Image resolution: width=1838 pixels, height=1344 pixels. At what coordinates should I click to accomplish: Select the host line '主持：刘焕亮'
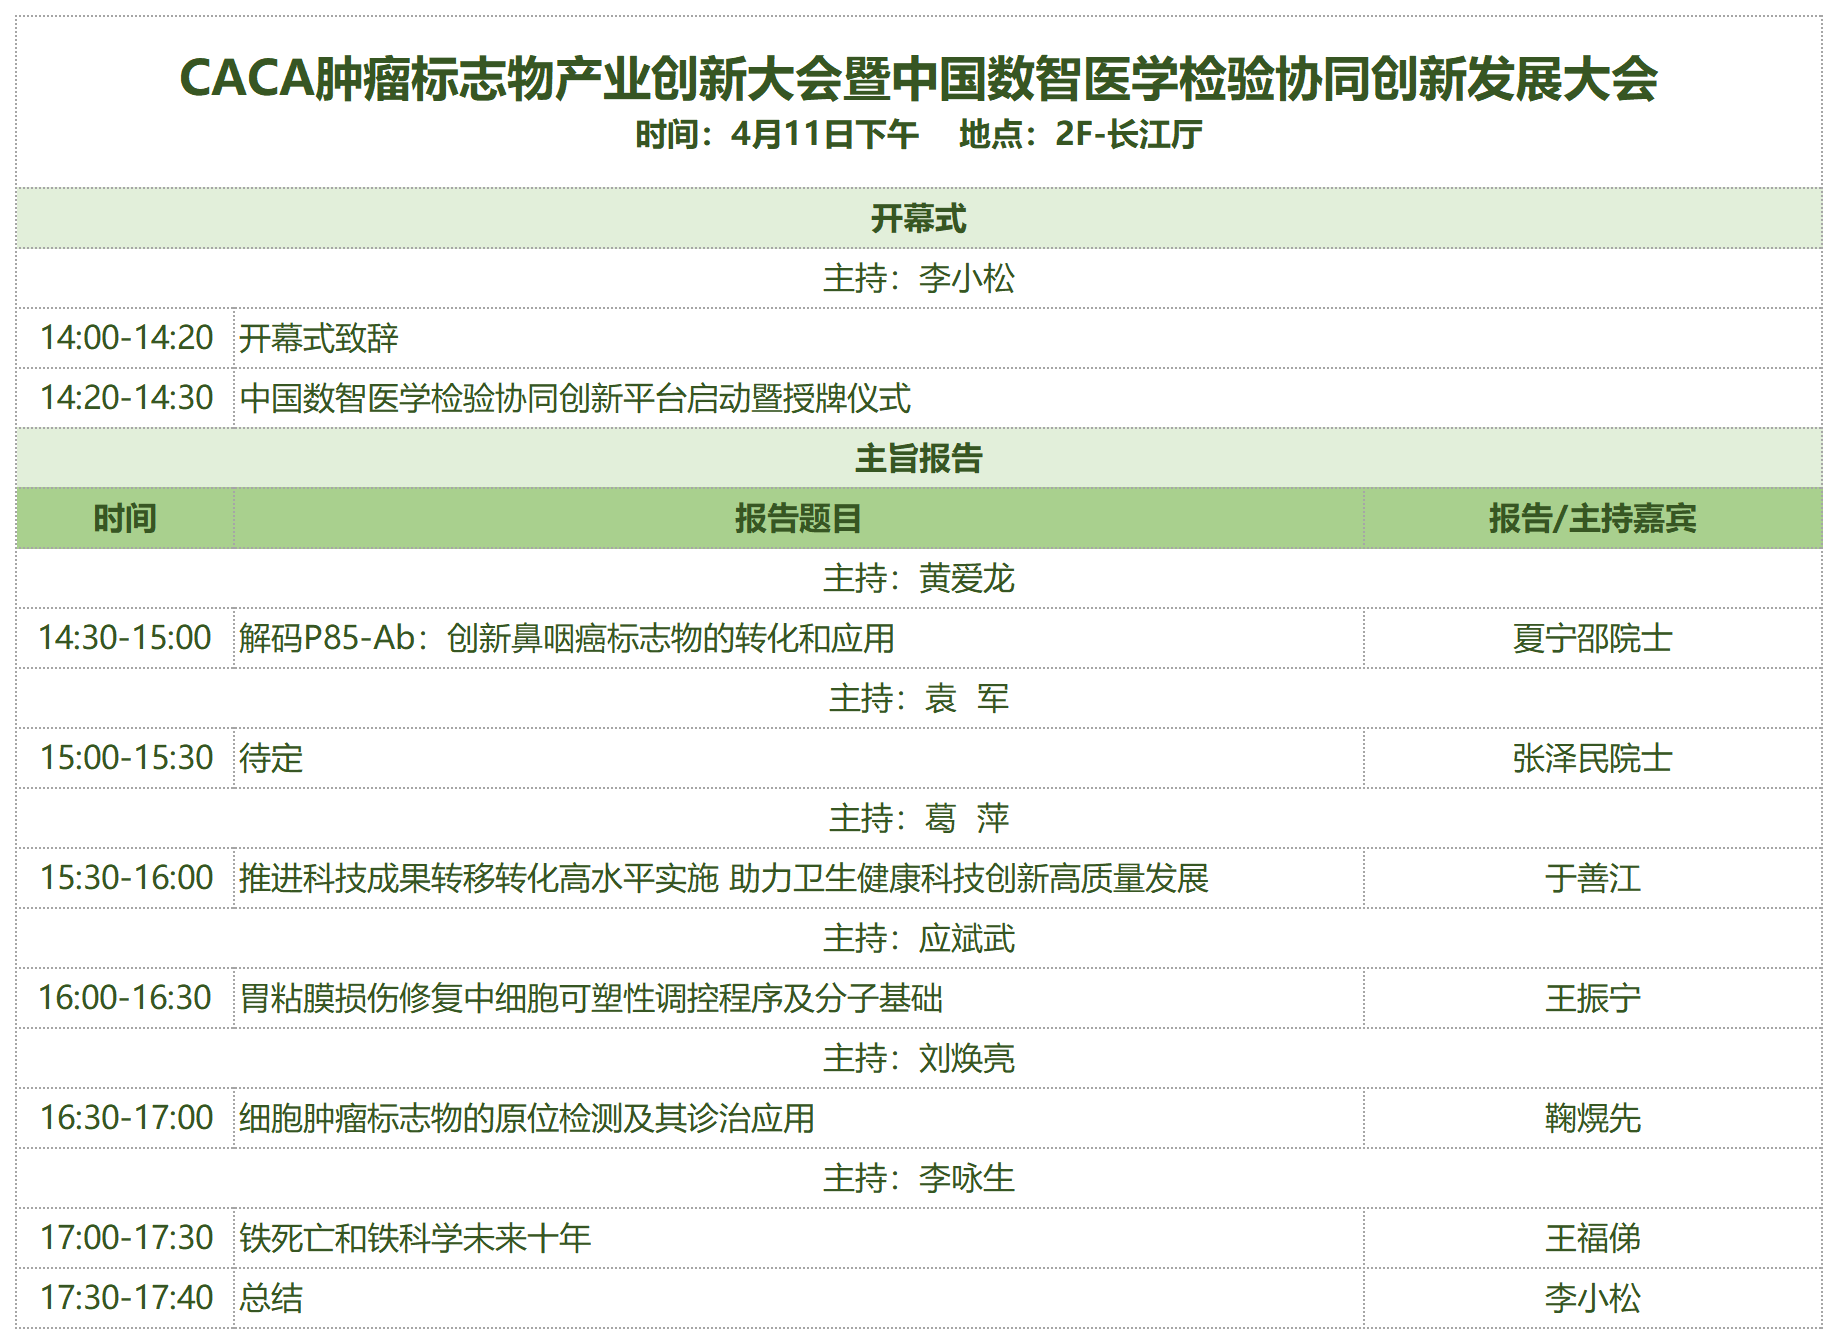[x=918, y=1058]
